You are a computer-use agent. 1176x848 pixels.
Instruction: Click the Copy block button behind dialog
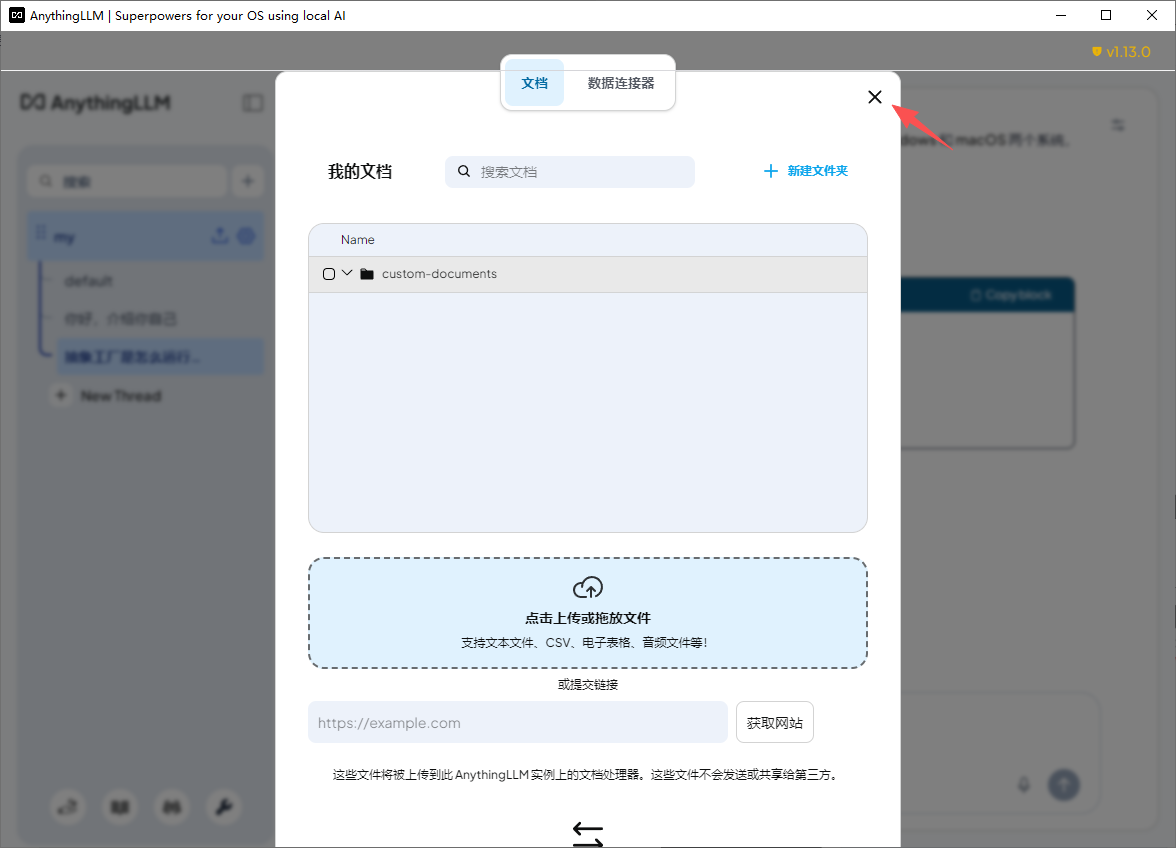click(x=1010, y=295)
